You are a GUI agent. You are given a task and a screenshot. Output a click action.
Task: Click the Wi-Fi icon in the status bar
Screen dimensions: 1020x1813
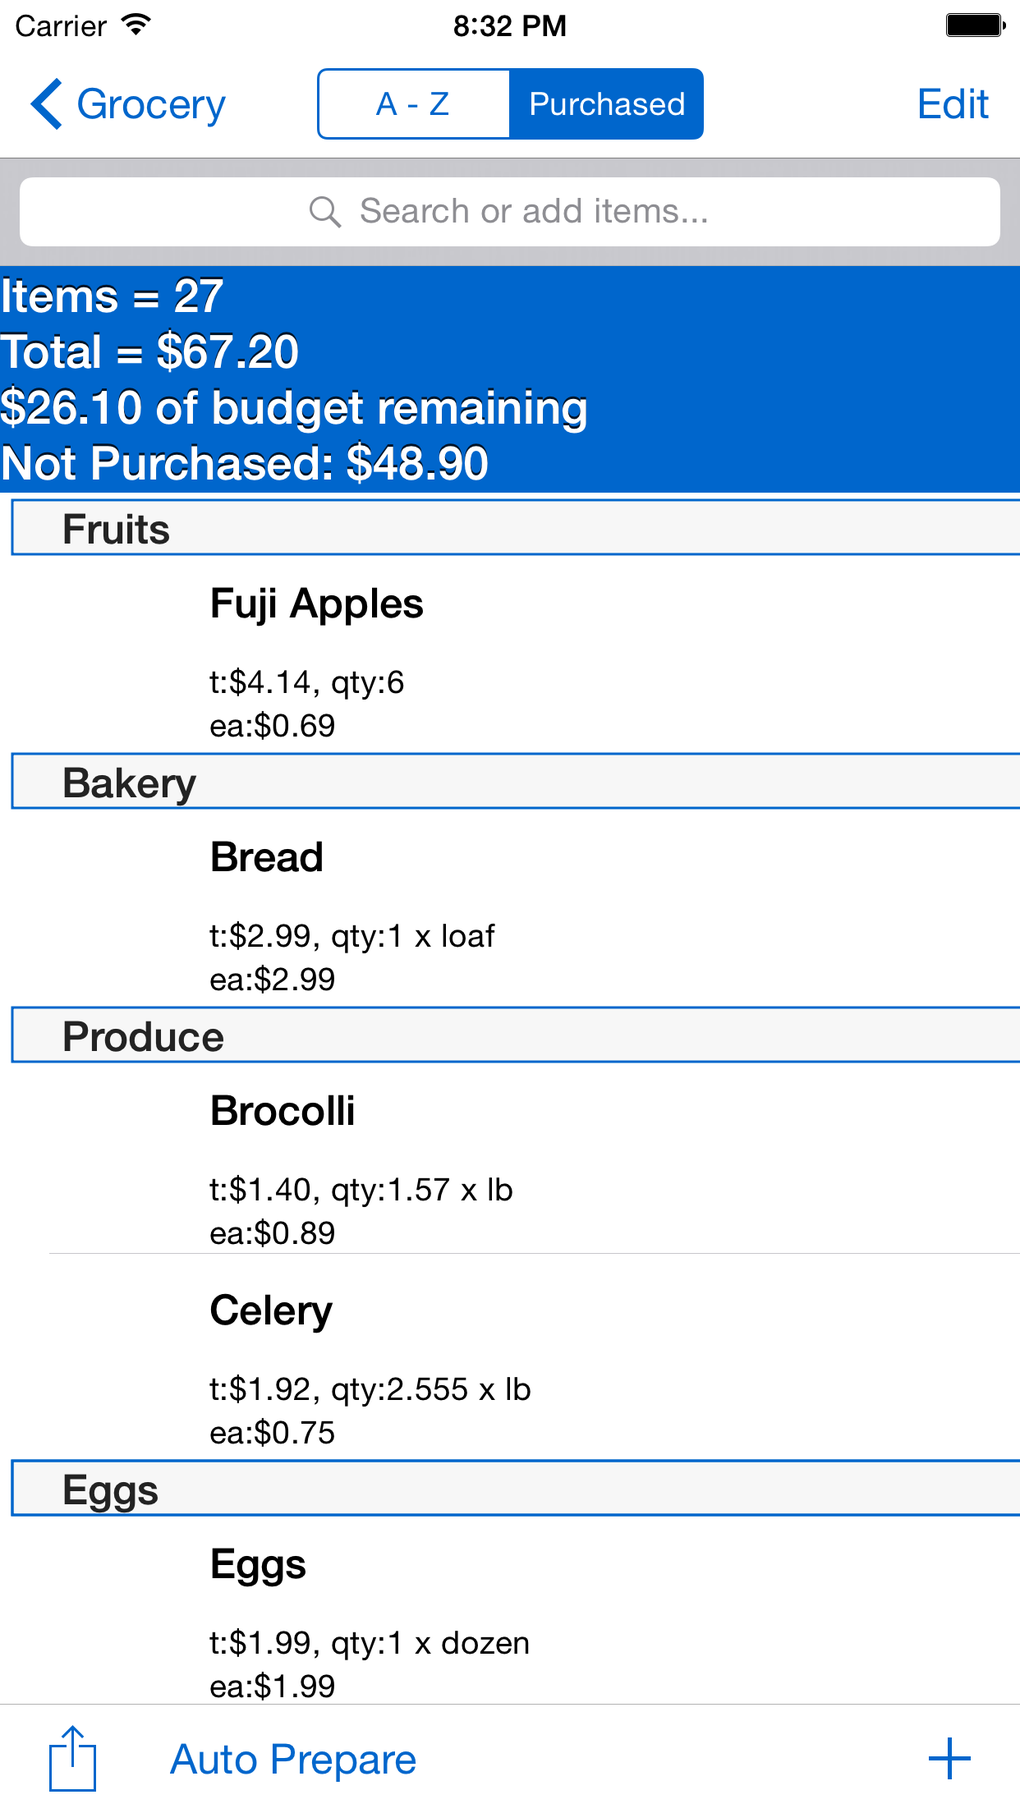pyautogui.click(x=135, y=25)
